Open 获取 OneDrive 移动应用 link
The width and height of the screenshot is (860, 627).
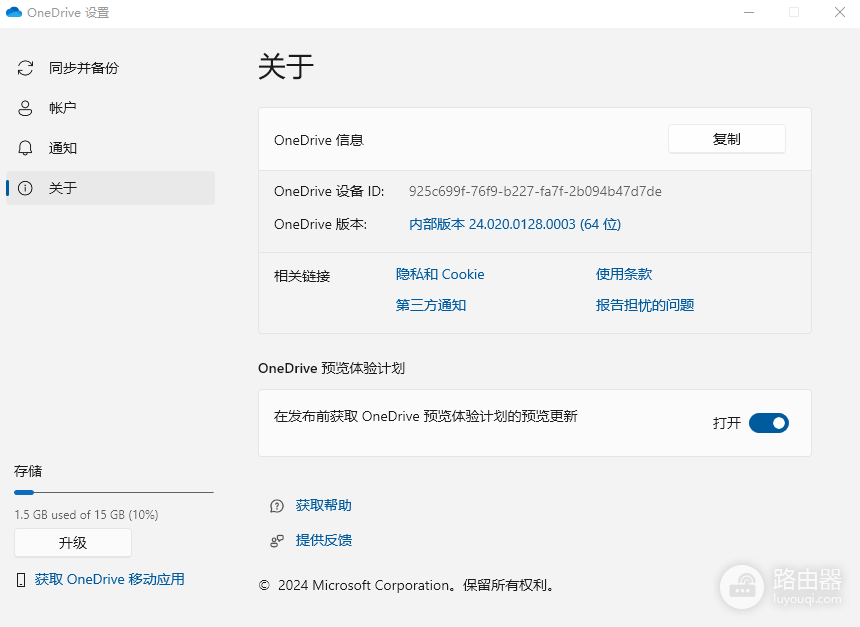pos(109,579)
